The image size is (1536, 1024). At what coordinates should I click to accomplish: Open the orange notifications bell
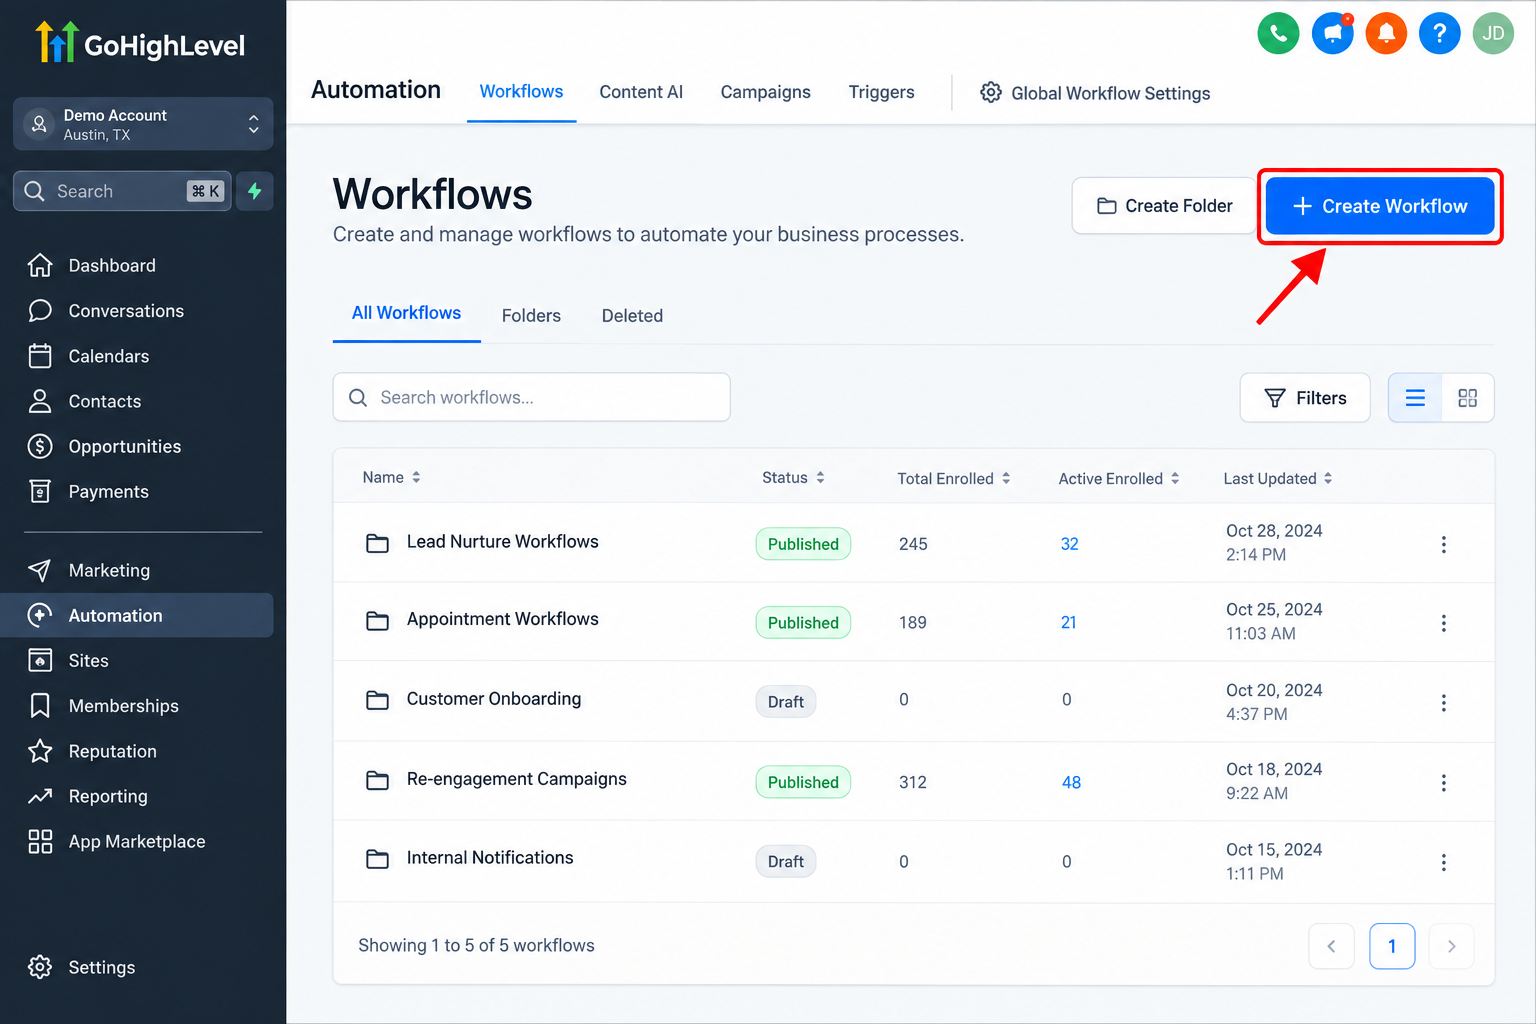pyautogui.click(x=1386, y=33)
